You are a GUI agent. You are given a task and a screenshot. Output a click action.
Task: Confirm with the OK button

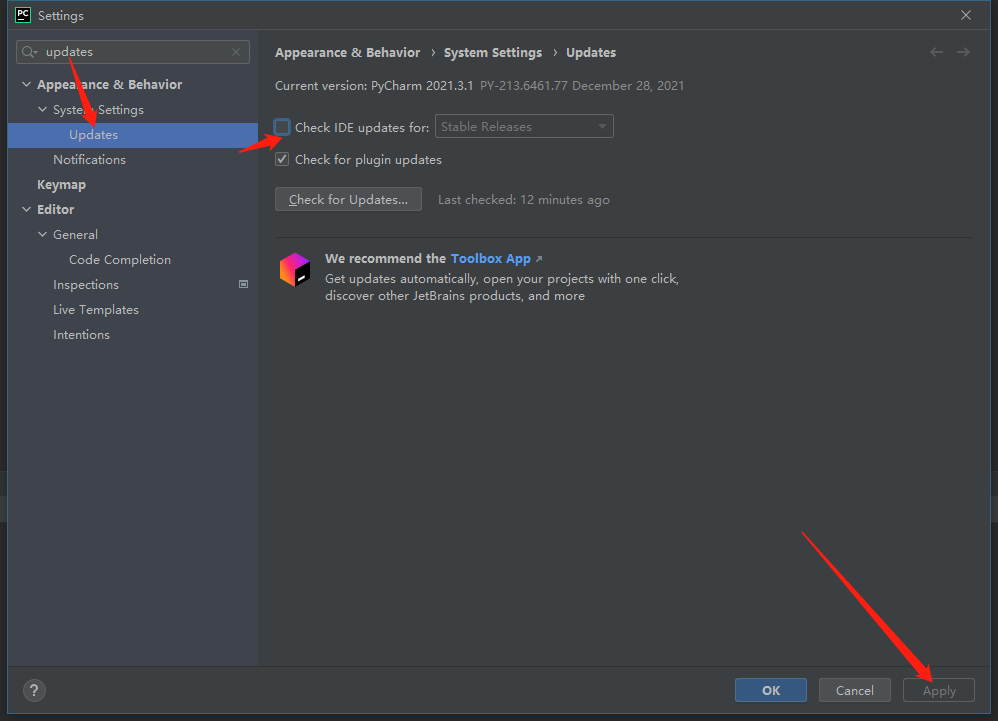771,690
